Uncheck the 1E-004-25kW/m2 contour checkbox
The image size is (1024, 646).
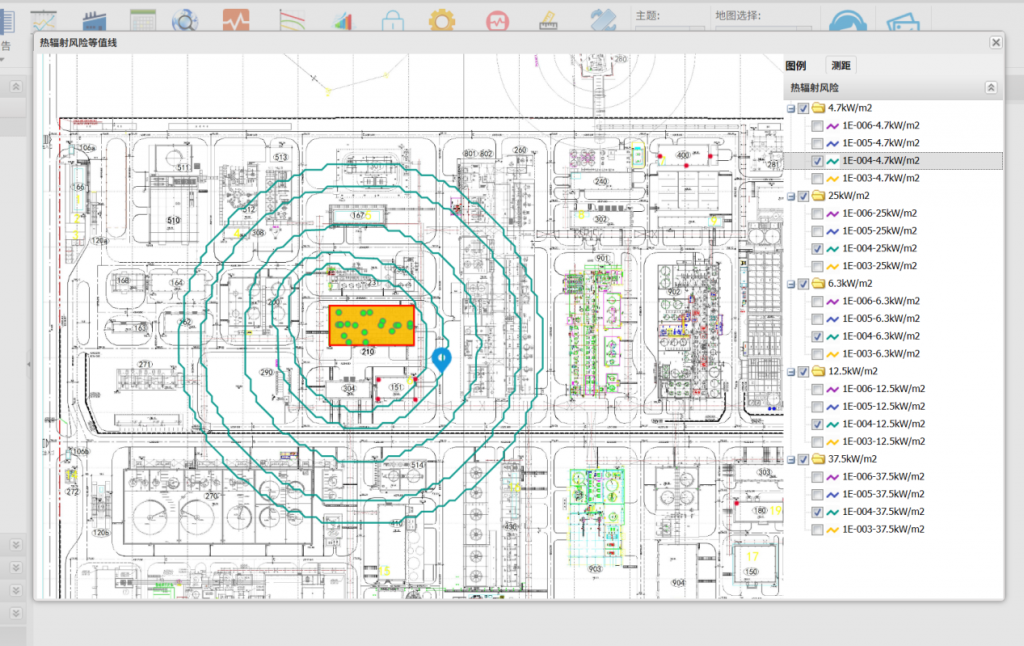(818, 249)
